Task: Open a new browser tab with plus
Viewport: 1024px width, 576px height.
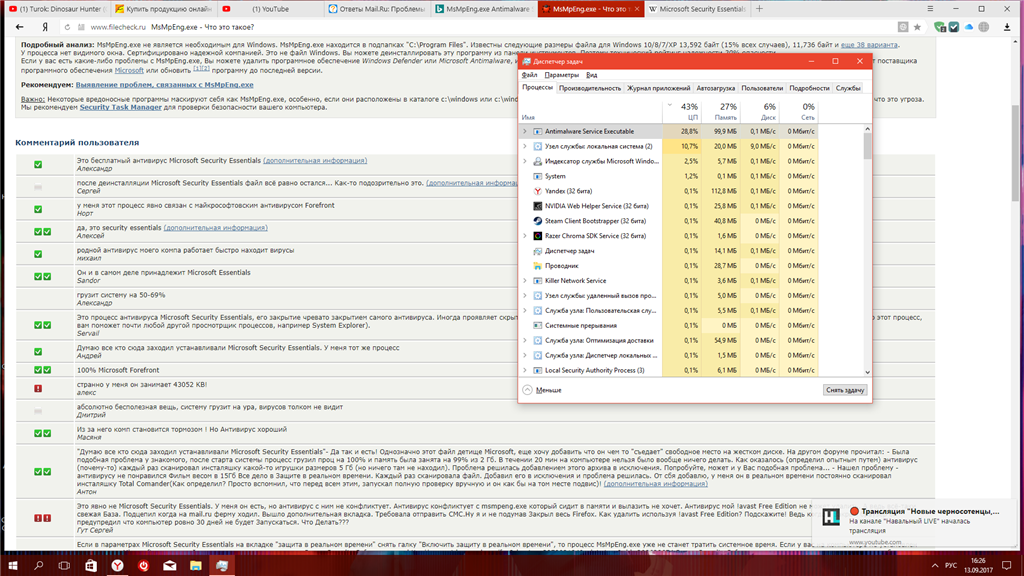Action: tap(759, 8)
